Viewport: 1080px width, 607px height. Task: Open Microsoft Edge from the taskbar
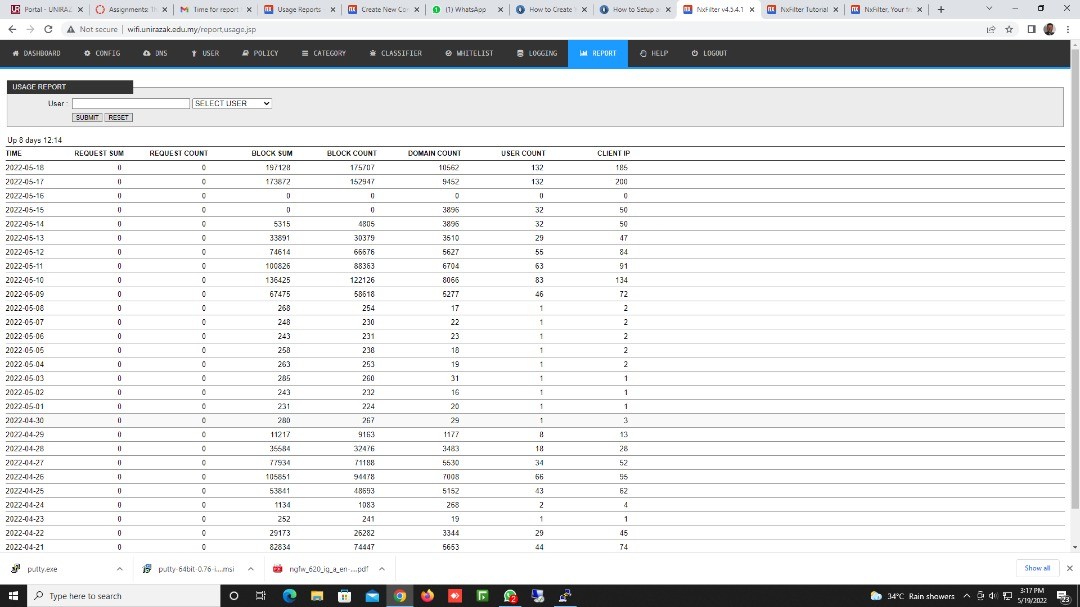click(x=290, y=596)
